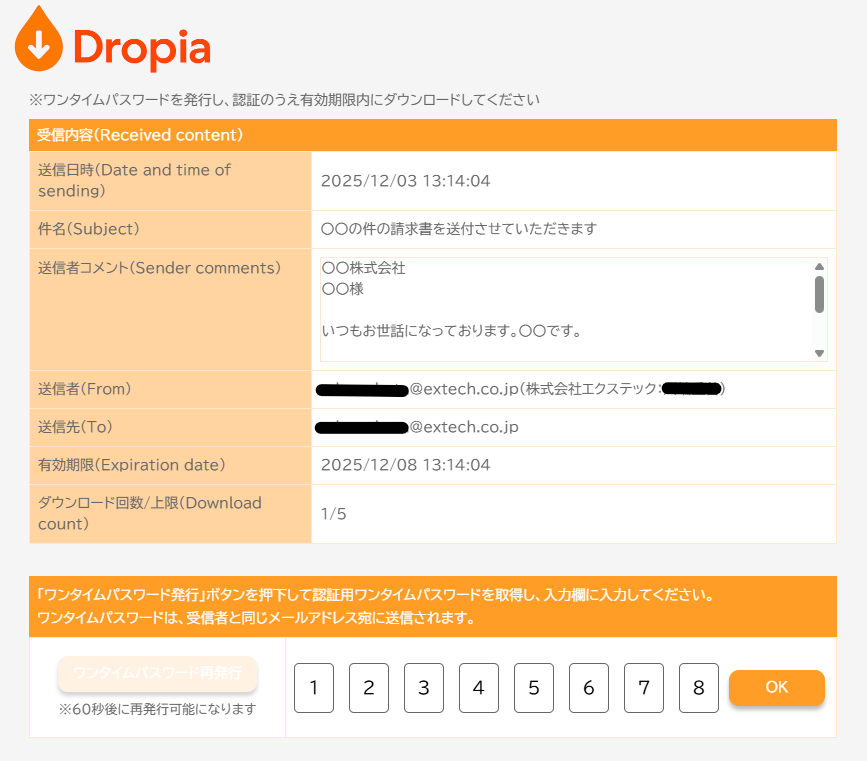Click the scroll up arrow in sender comments
Viewport: 867px width, 761px height.
click(x=819, y=267)
